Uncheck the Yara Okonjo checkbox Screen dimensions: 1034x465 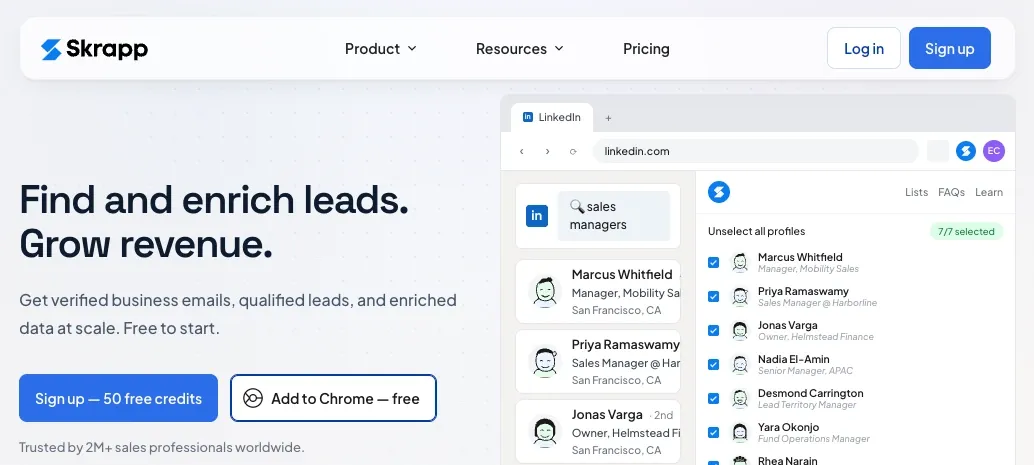pyautogui.click(x=714, y=432)
